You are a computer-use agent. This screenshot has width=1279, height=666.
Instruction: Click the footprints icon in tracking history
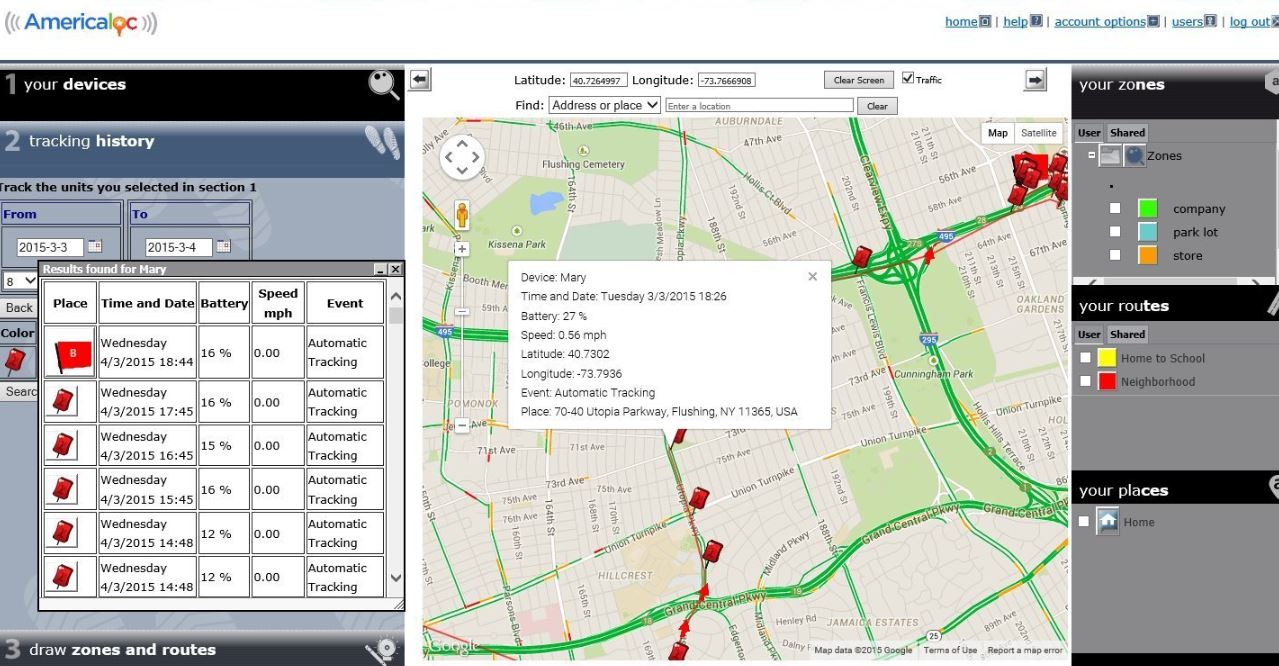tap(383, 142)
